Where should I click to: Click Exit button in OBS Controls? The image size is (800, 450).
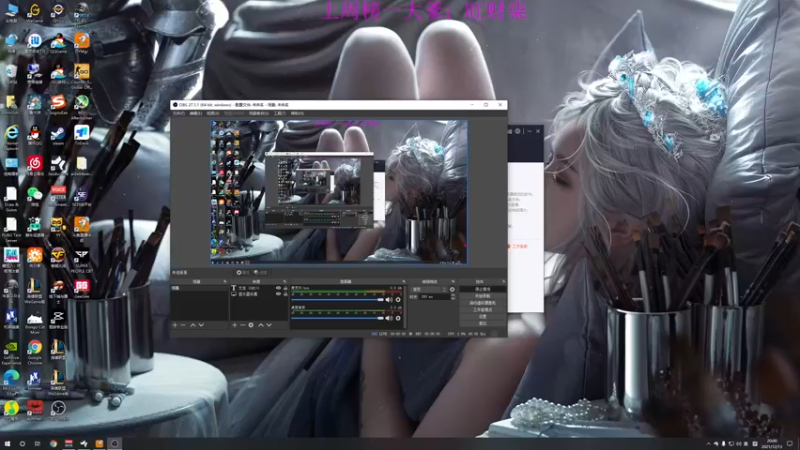pos(483,323)
